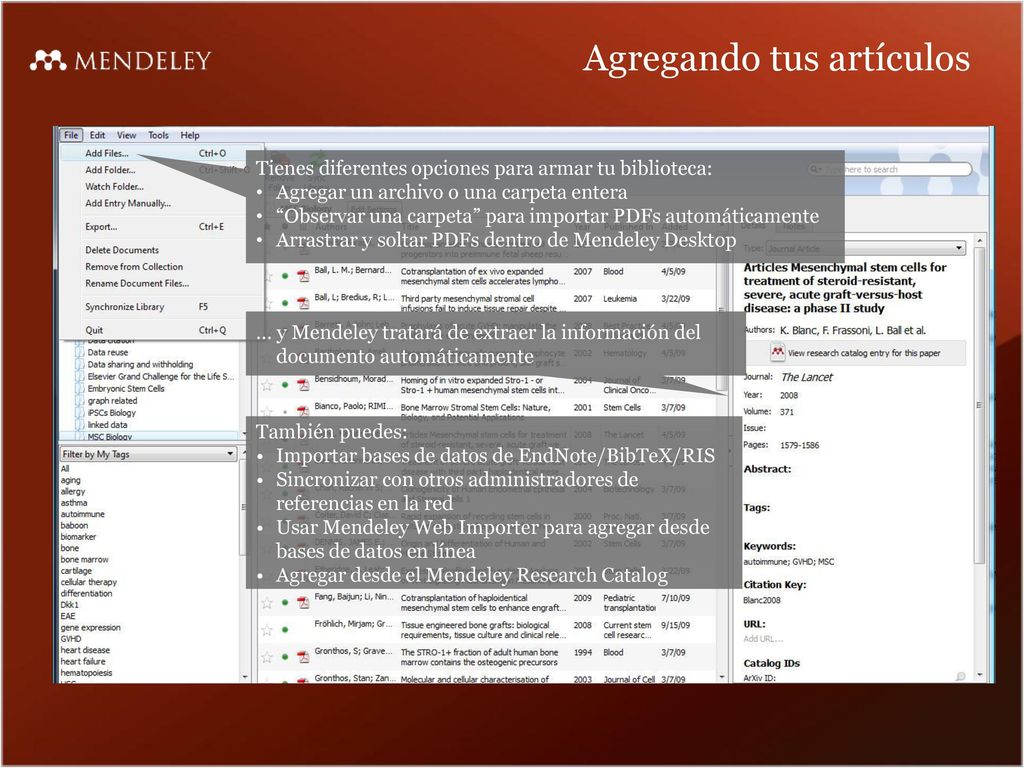Click the document list scrollbar down arrow
The image size is (1024, 768).
pos(722,677)
